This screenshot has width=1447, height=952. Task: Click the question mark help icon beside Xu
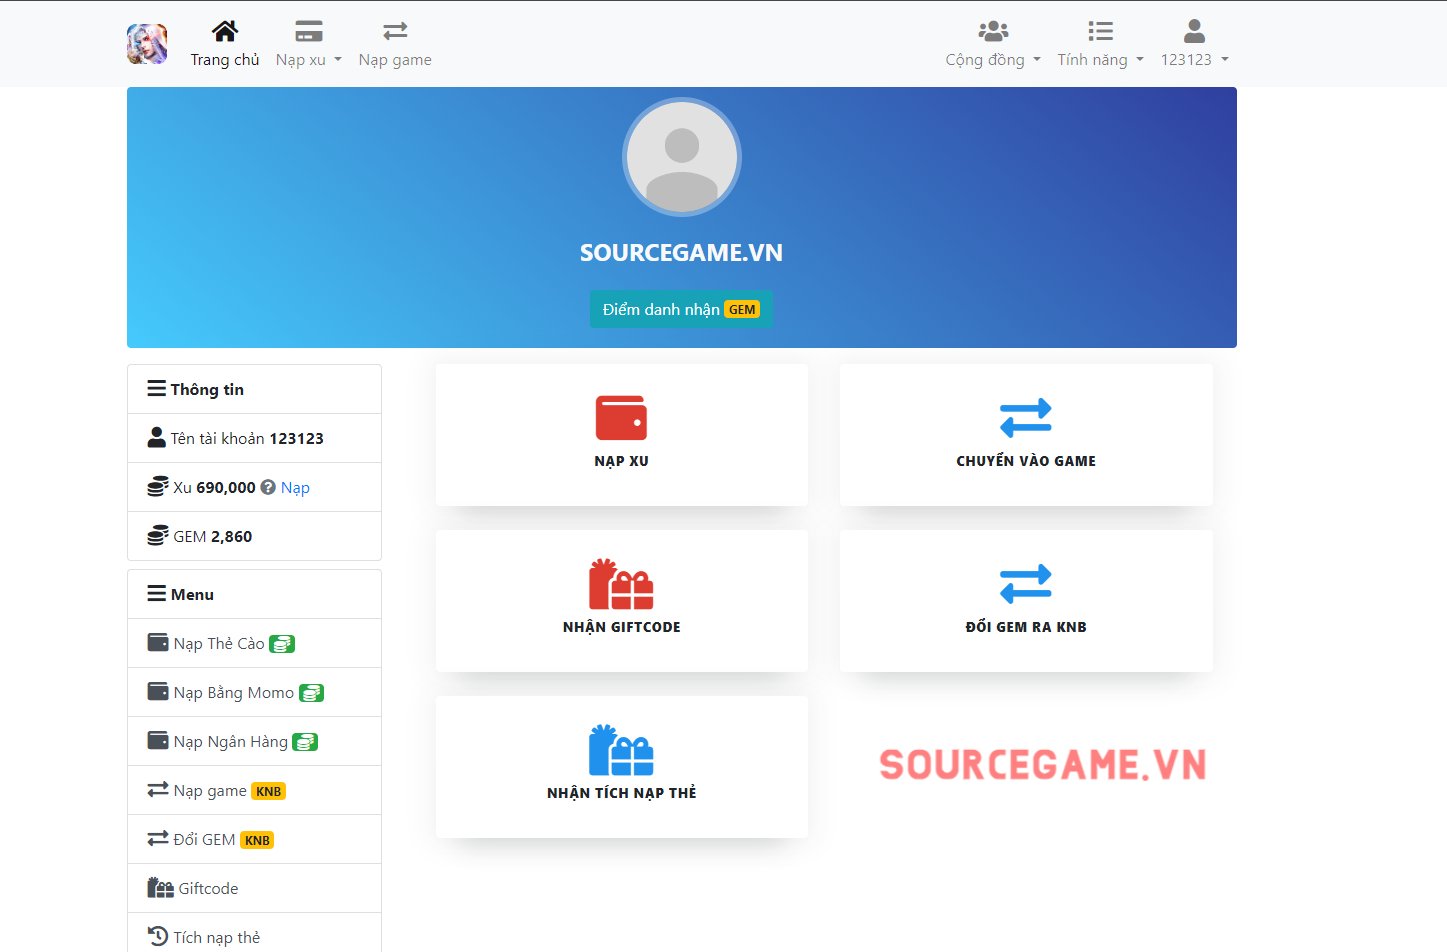pyautogui.click(x=268, y=487)
